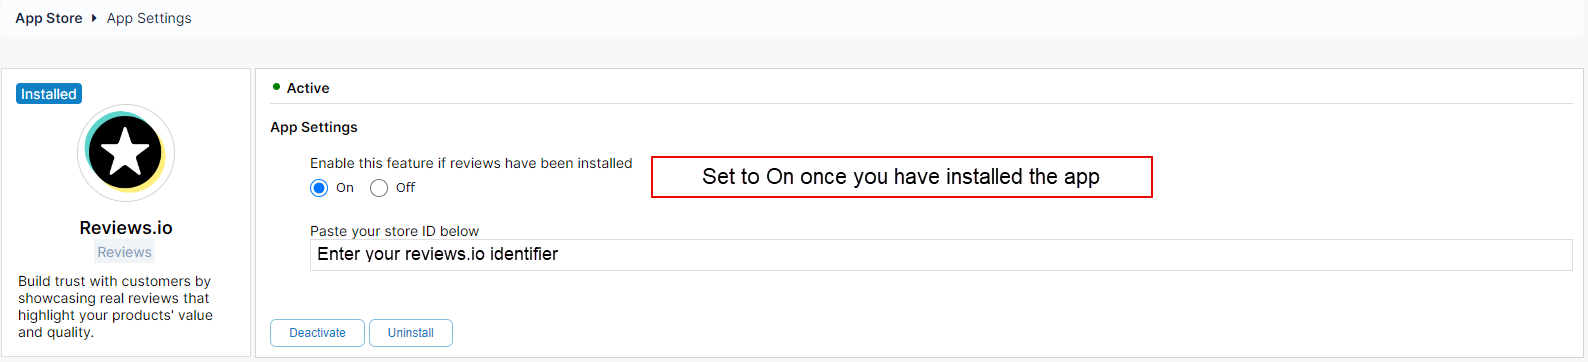Image resolution: width=1588 pixels, height=362 pixels.
Task: Select the Off radio button
Action: pyautogui.click(x=379, y=188)
